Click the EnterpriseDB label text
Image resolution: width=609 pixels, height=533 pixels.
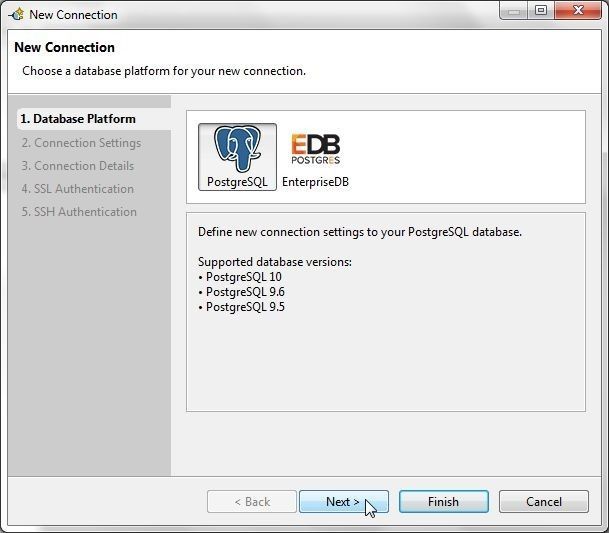(x=315, y=182)
